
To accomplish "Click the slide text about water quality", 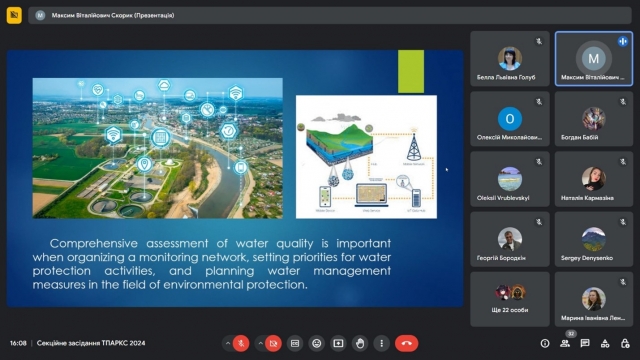I will click(212, 264).
